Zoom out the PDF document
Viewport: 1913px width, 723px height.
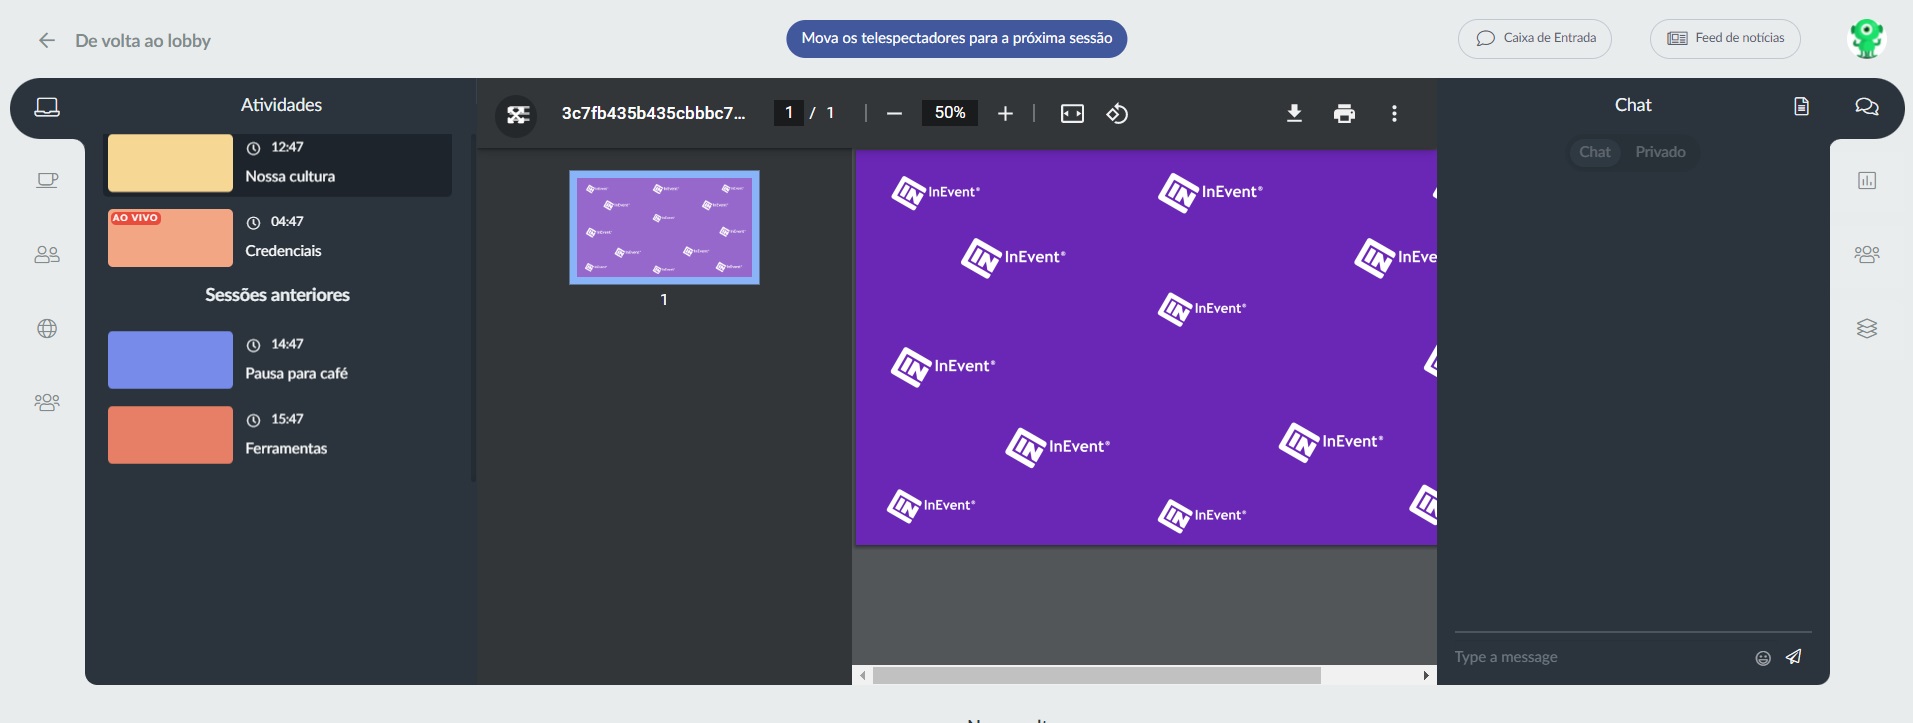click(894, 114)
